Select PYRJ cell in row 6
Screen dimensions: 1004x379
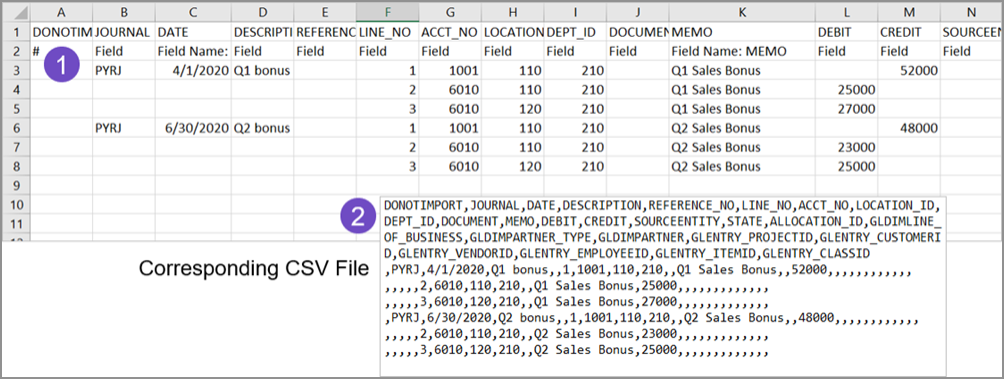pyautogui.click(x=124, y=127)
